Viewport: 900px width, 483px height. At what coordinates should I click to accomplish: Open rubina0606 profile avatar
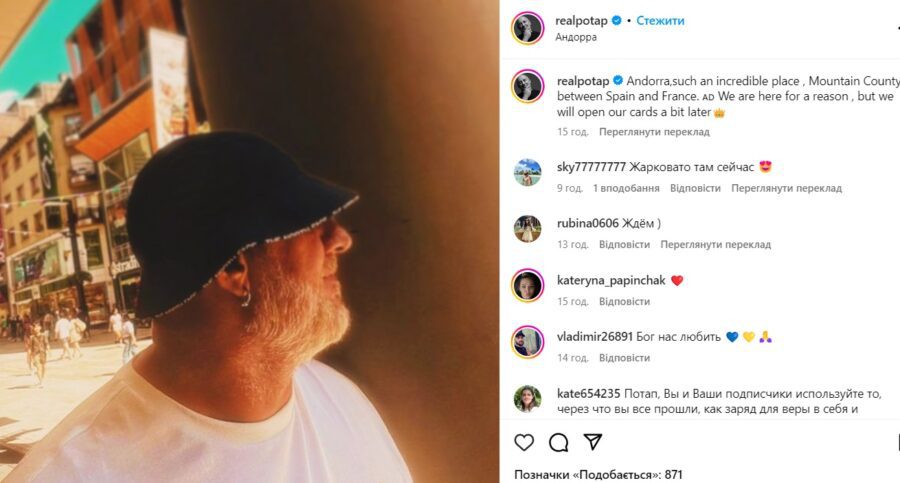(x=527, y=229)
